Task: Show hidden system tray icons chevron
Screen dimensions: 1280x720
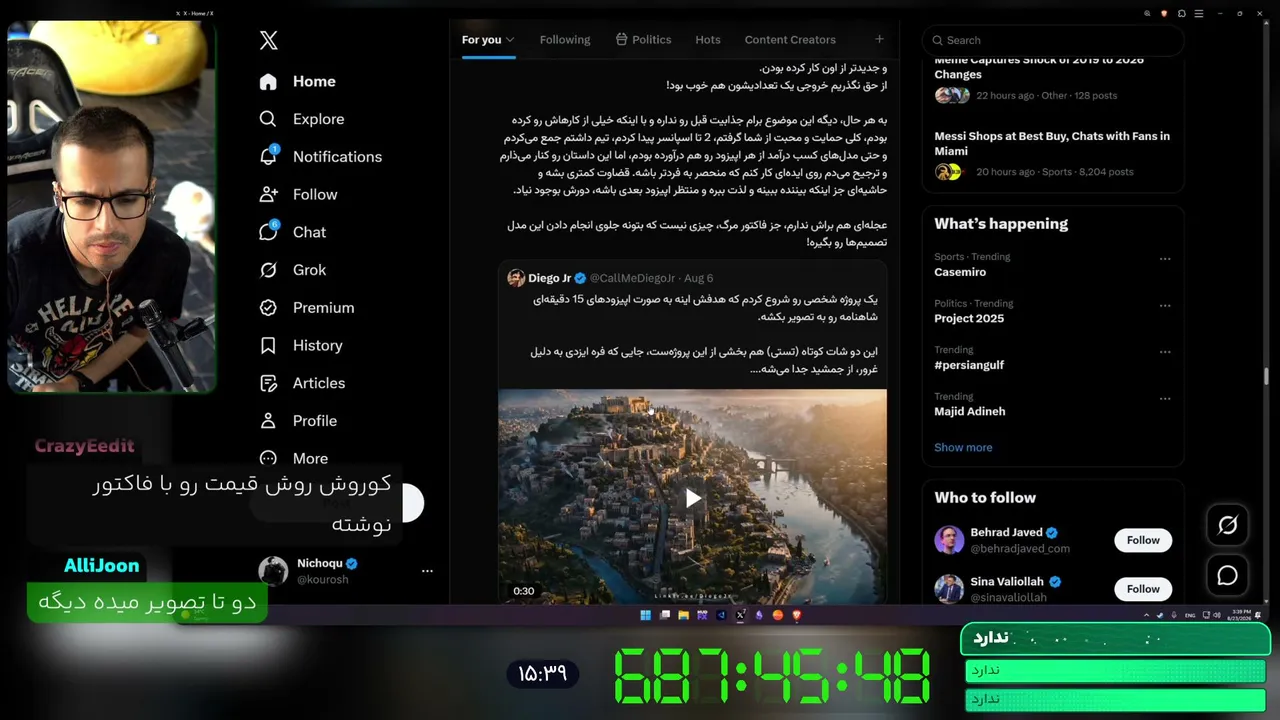Action: click(1147, 615)
